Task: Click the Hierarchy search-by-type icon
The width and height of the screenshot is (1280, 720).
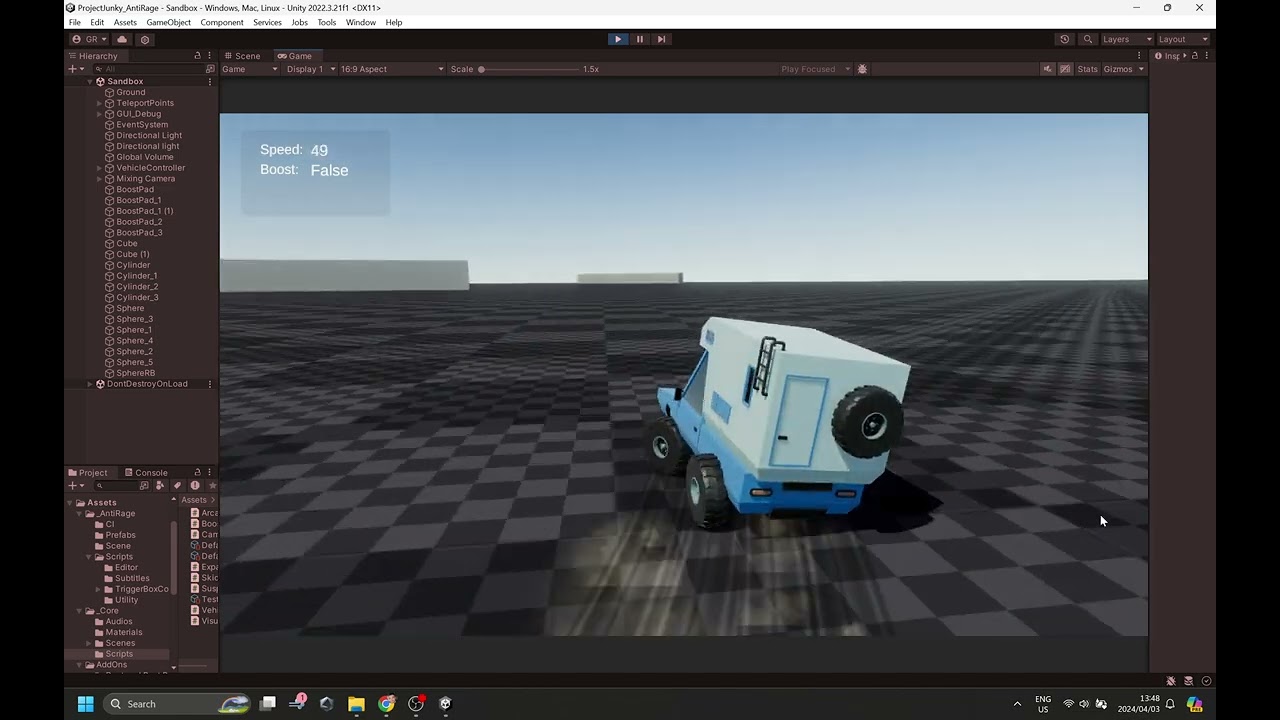Action: tap(210, 69)
